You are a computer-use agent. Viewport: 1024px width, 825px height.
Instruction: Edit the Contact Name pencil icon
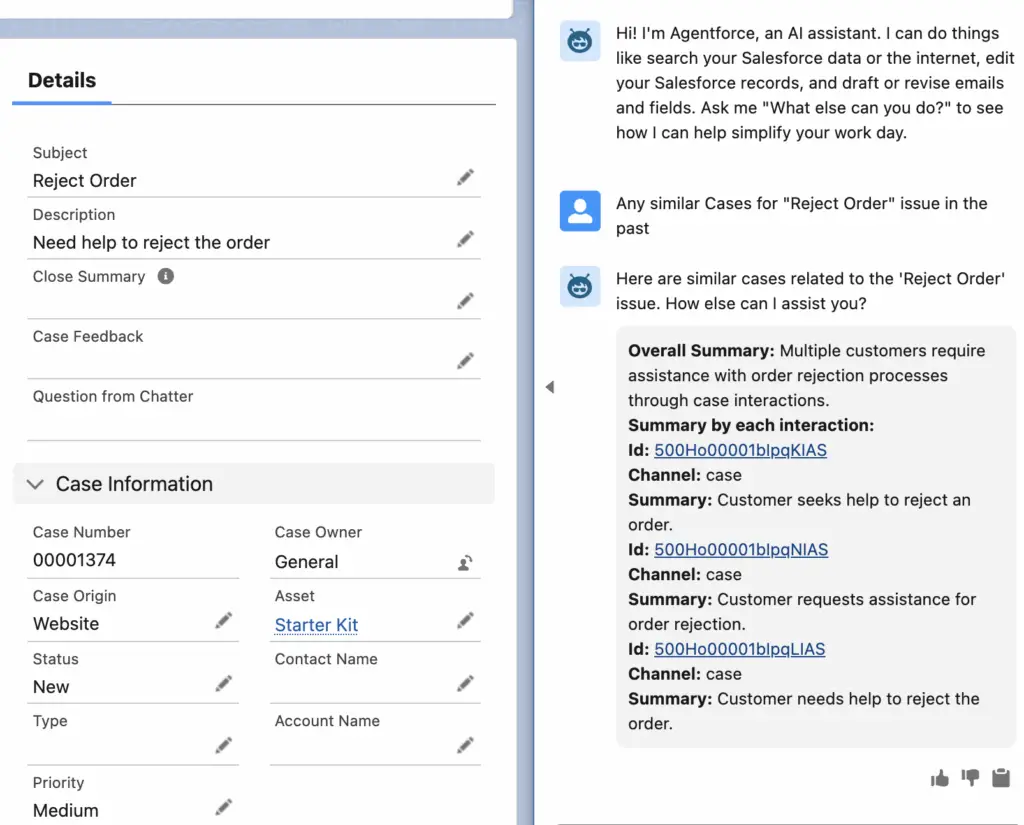[x=465, y=683]
